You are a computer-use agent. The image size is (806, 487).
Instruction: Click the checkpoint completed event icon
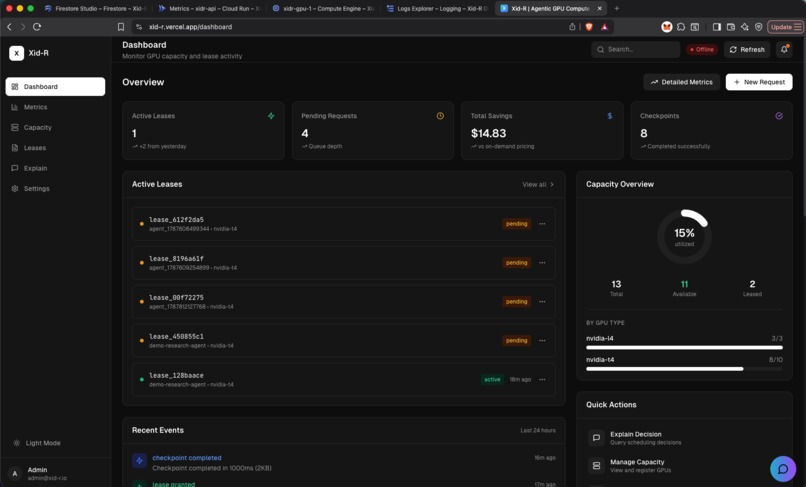tap(139, 461)
